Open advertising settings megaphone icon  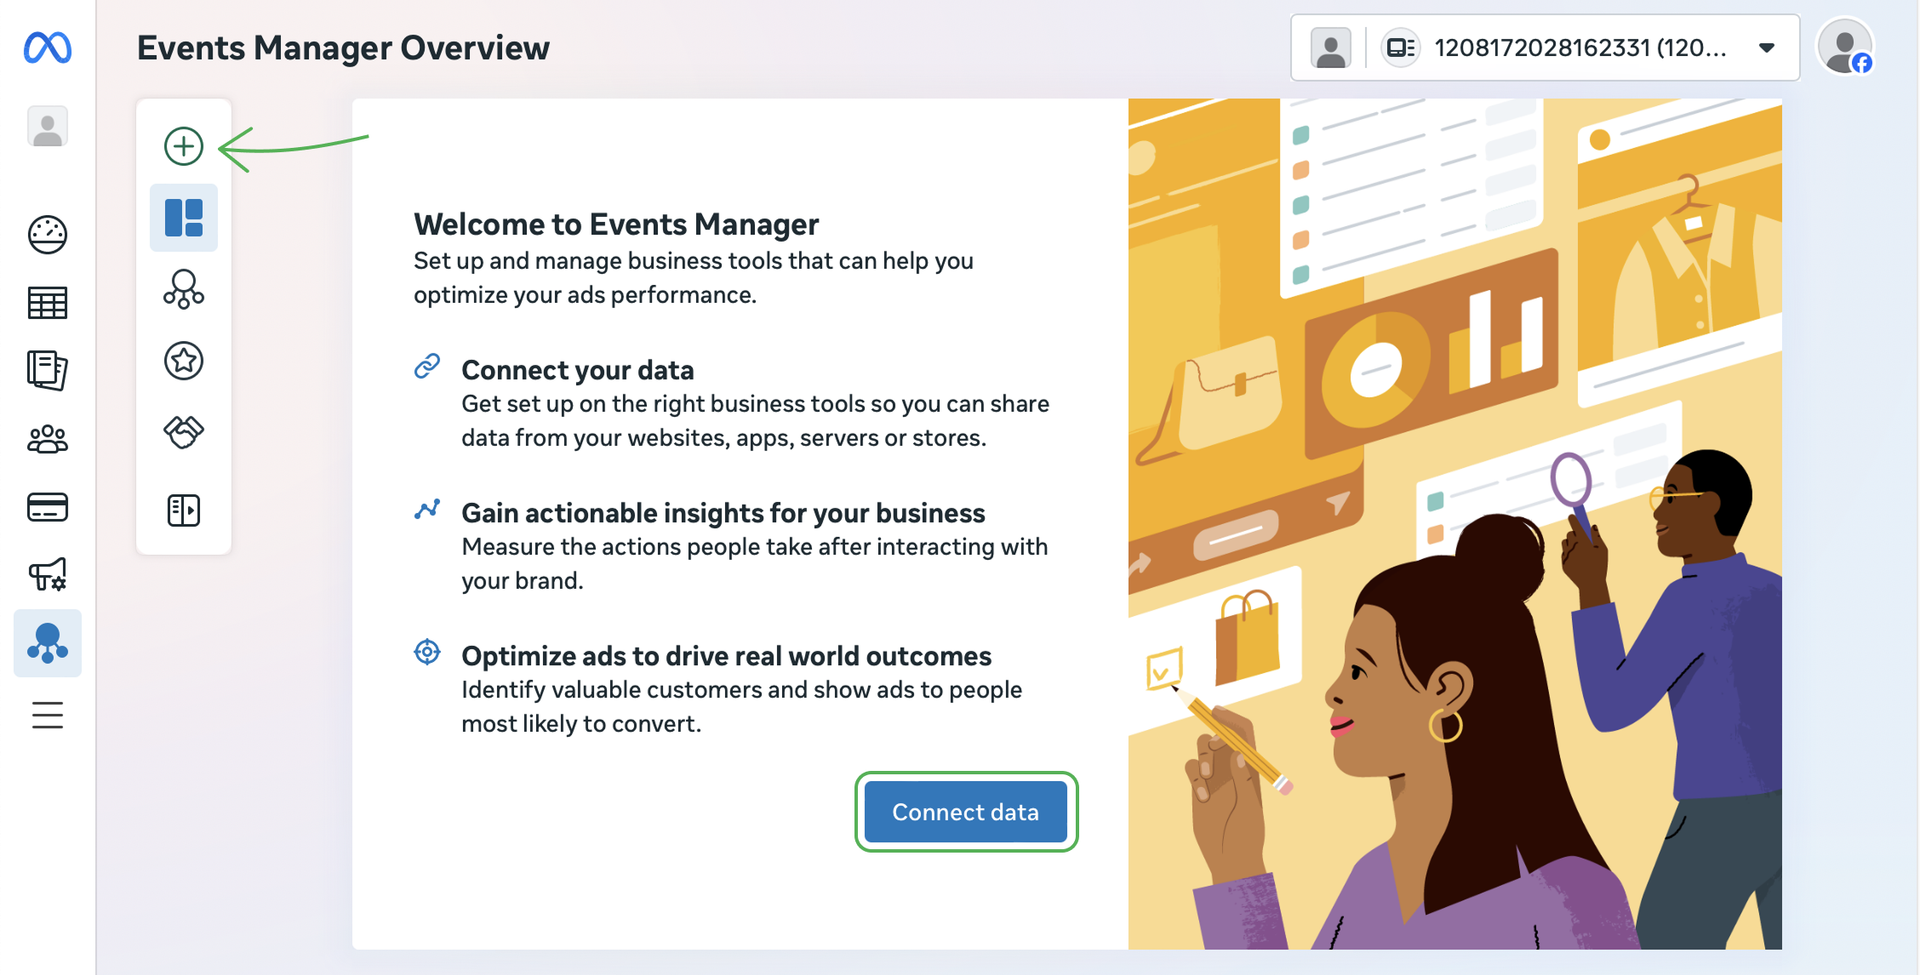[47, 575]
